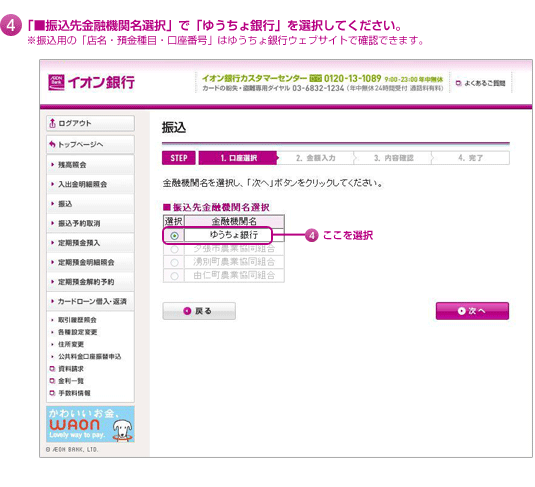Viewport: 535px width, 487px height.
Task: Click the 湧別町農業協同組合 table cell
Action: [234, 262]
